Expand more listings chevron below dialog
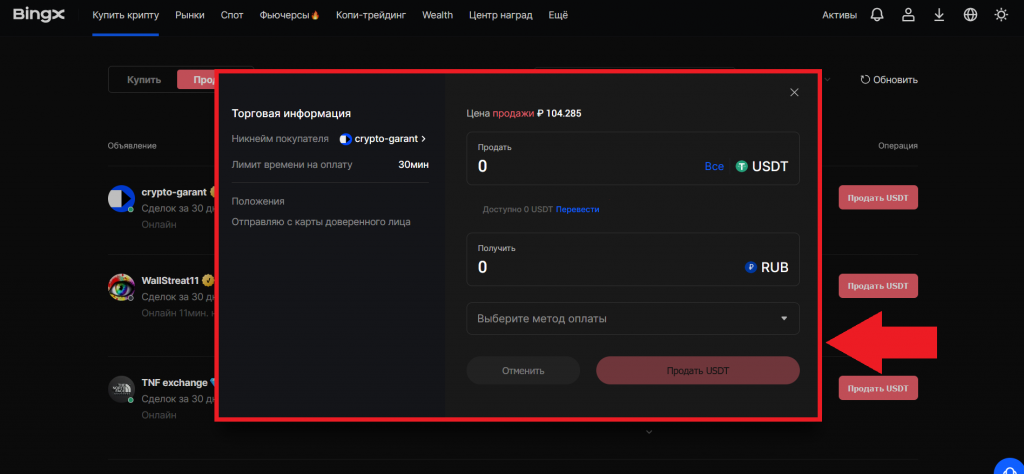The height and width of the screenshot is (474, 1024). pyautogui.click(x=648, y=432)
